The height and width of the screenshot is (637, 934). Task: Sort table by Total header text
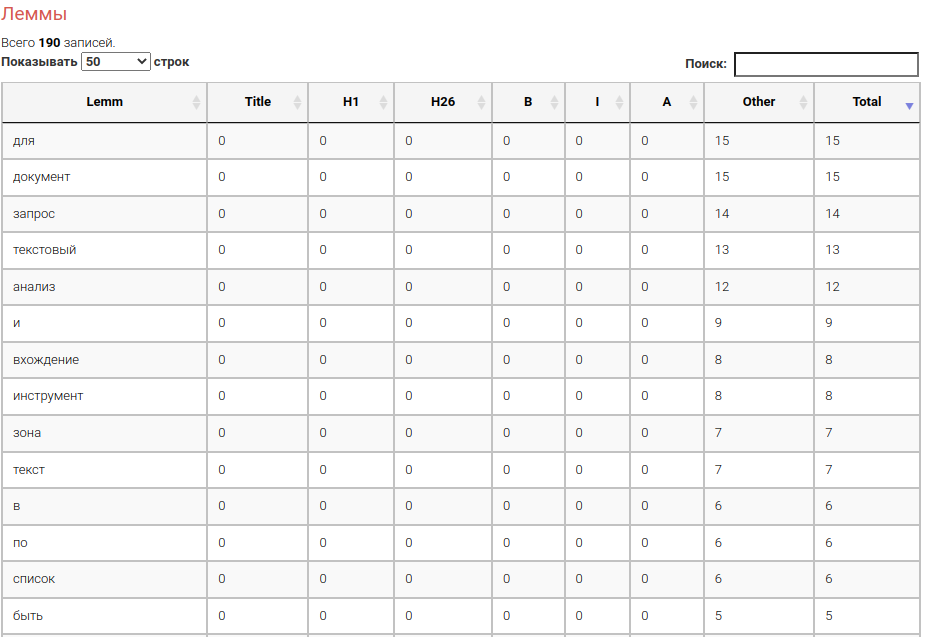tap(866, 102)
